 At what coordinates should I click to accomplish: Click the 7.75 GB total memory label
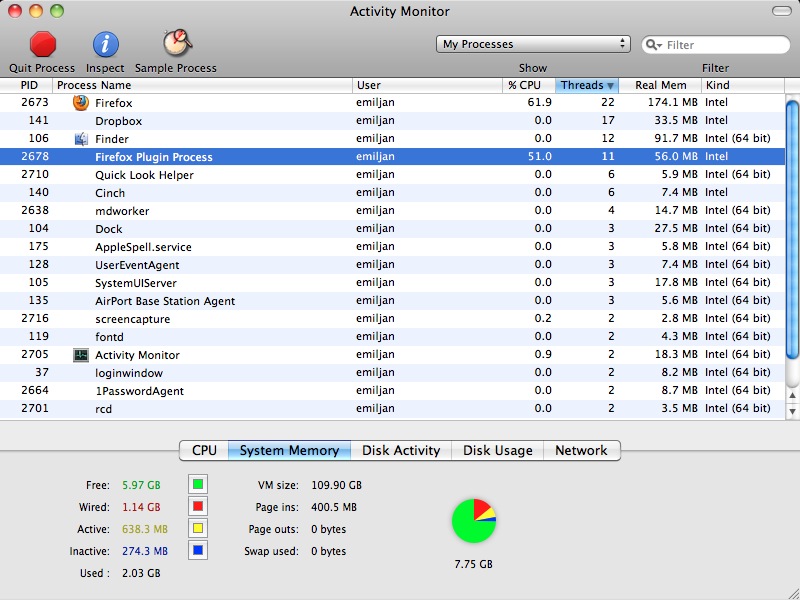click(x=473, y=564)
